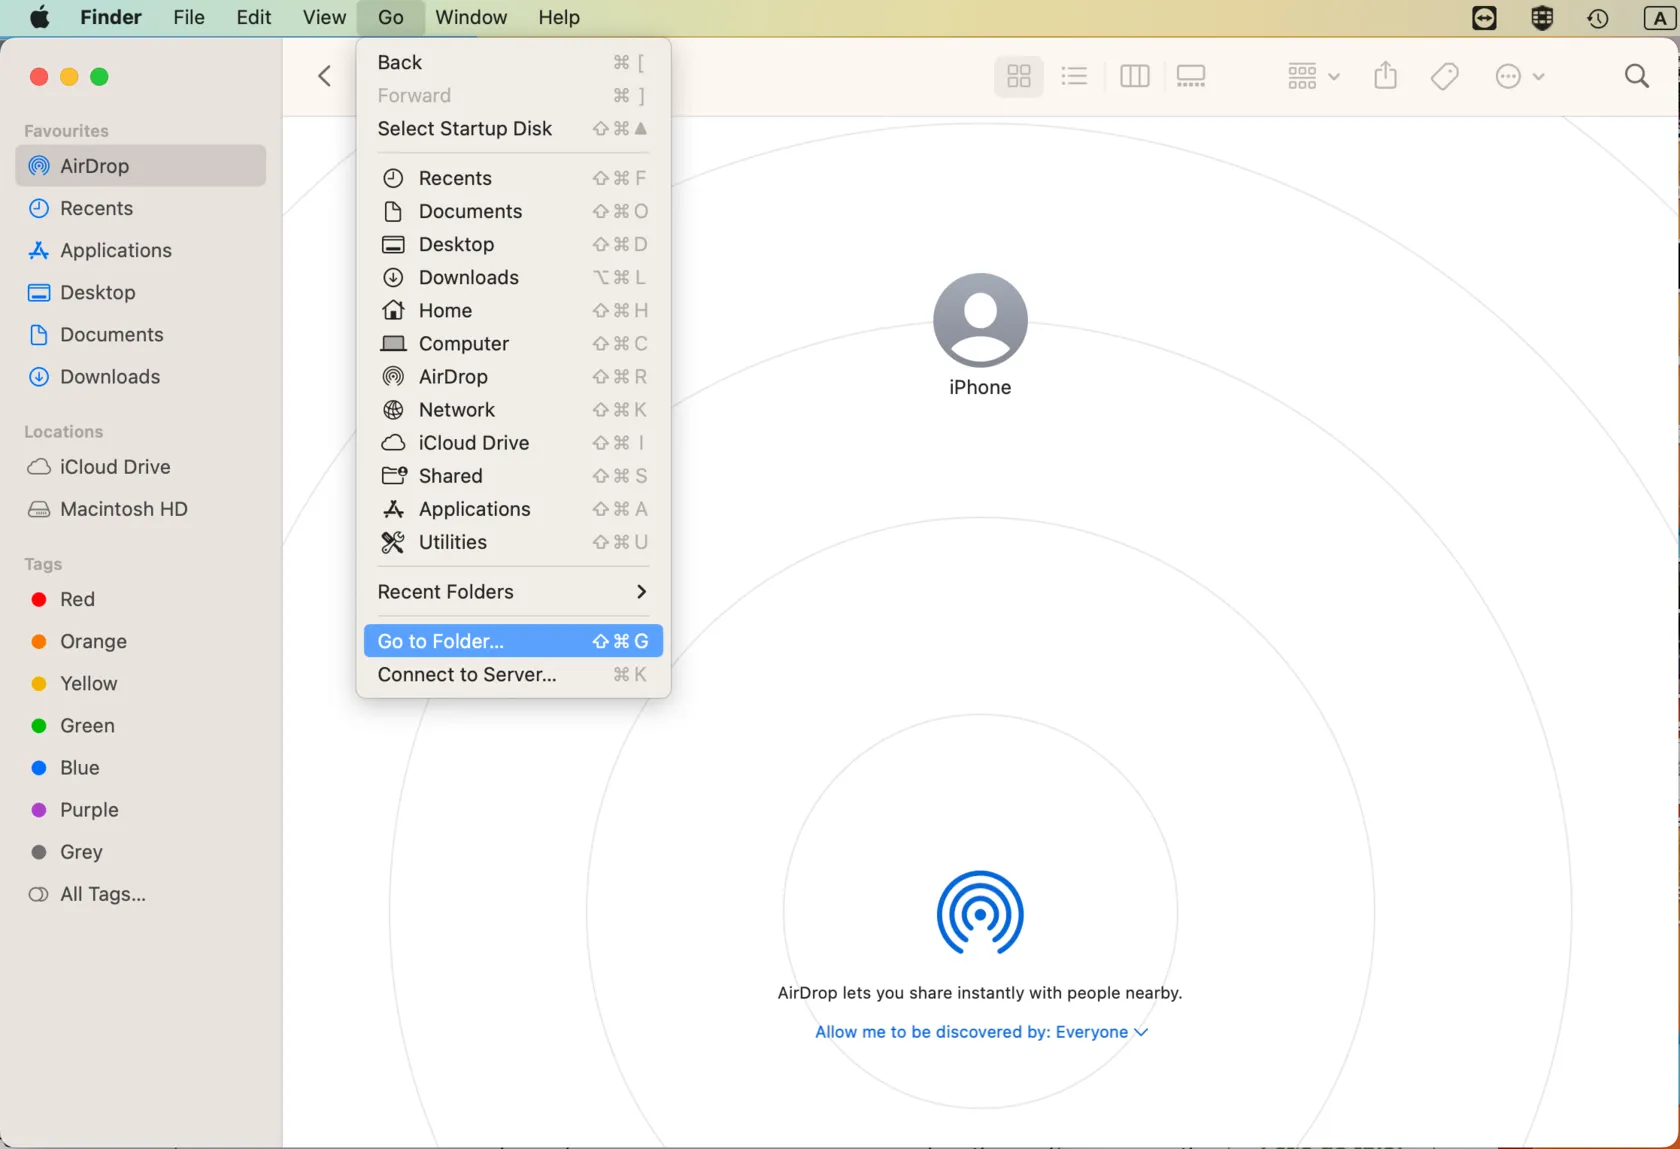Viewport: 1680px width, 1149px height.
Task: Click the Share toolbar icon
Action: coord(1385,76)
